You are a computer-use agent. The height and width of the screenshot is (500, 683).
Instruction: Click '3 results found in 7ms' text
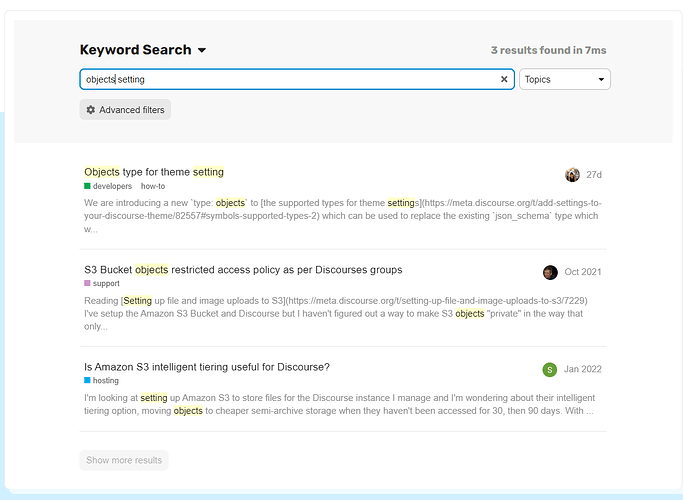[548, 50]
